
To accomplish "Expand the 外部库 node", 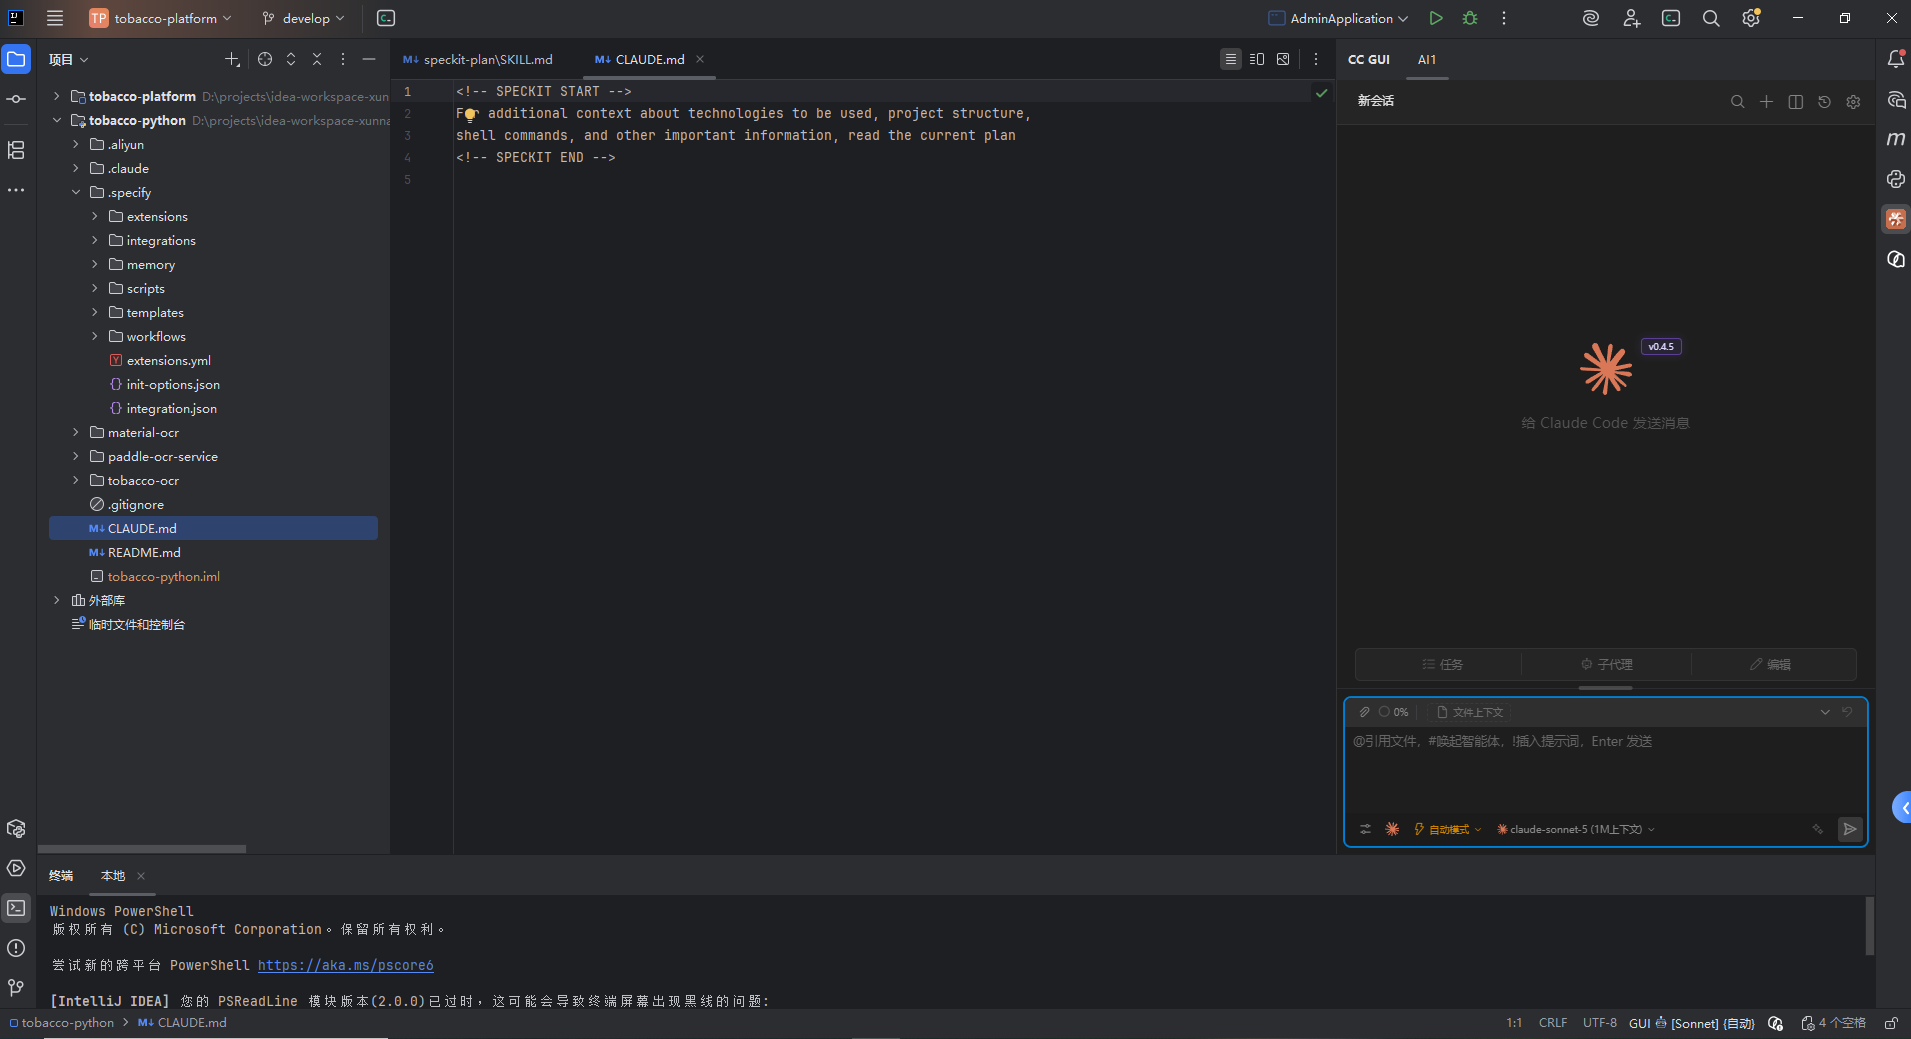I will point(57,600).
